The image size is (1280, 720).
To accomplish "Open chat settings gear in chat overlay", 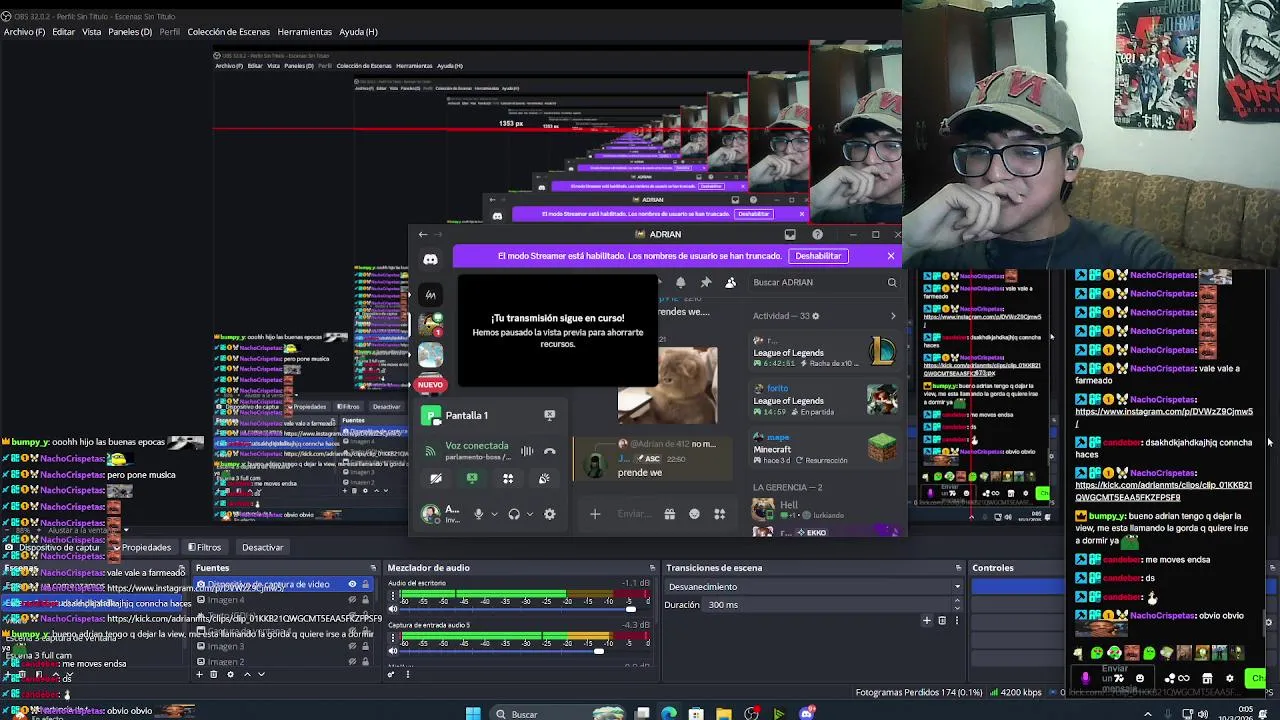I will [x=1229, y=679].
